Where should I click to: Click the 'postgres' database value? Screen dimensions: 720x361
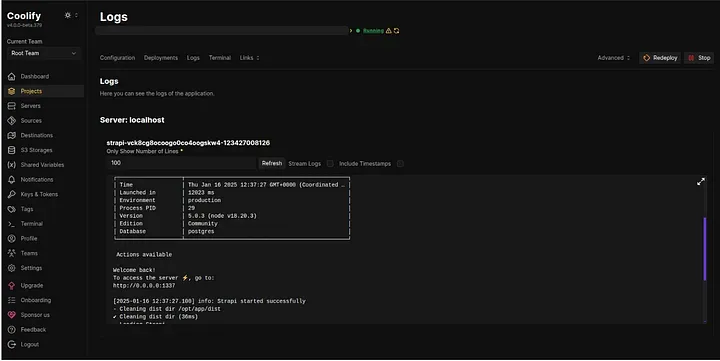[x=201, y=231]
